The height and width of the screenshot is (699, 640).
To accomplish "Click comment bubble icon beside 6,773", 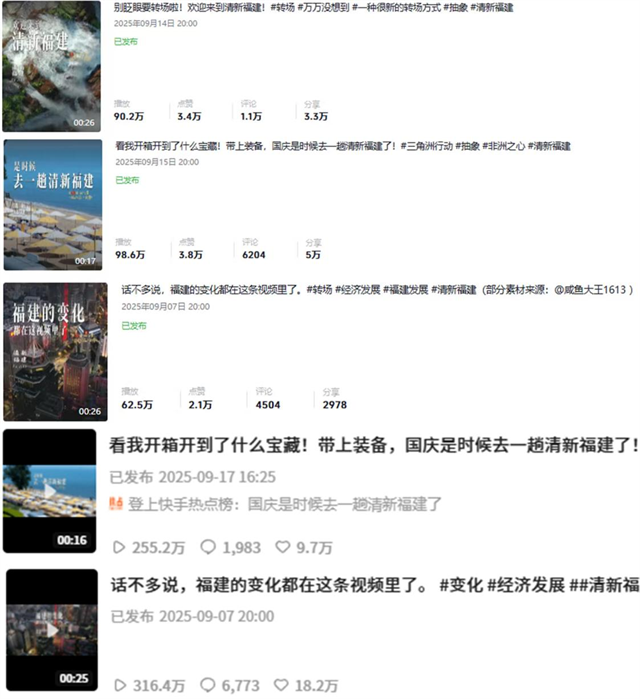I will click(208, 685).
